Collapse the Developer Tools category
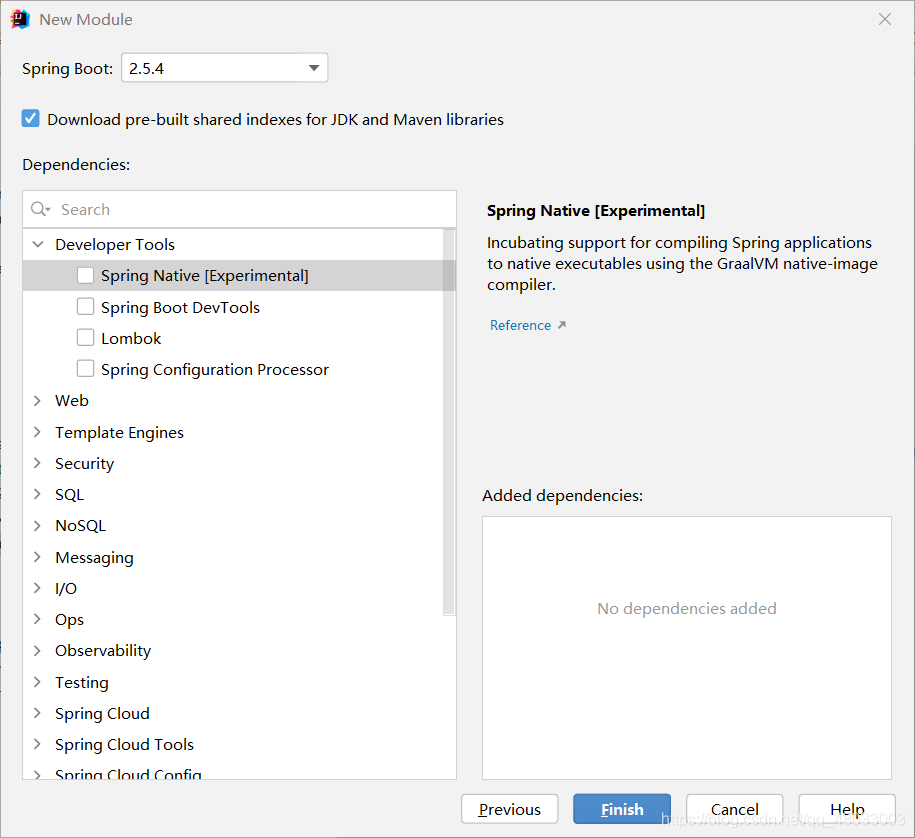The width and height of the screenshot is (915, 838). click(x=38, y=244)
